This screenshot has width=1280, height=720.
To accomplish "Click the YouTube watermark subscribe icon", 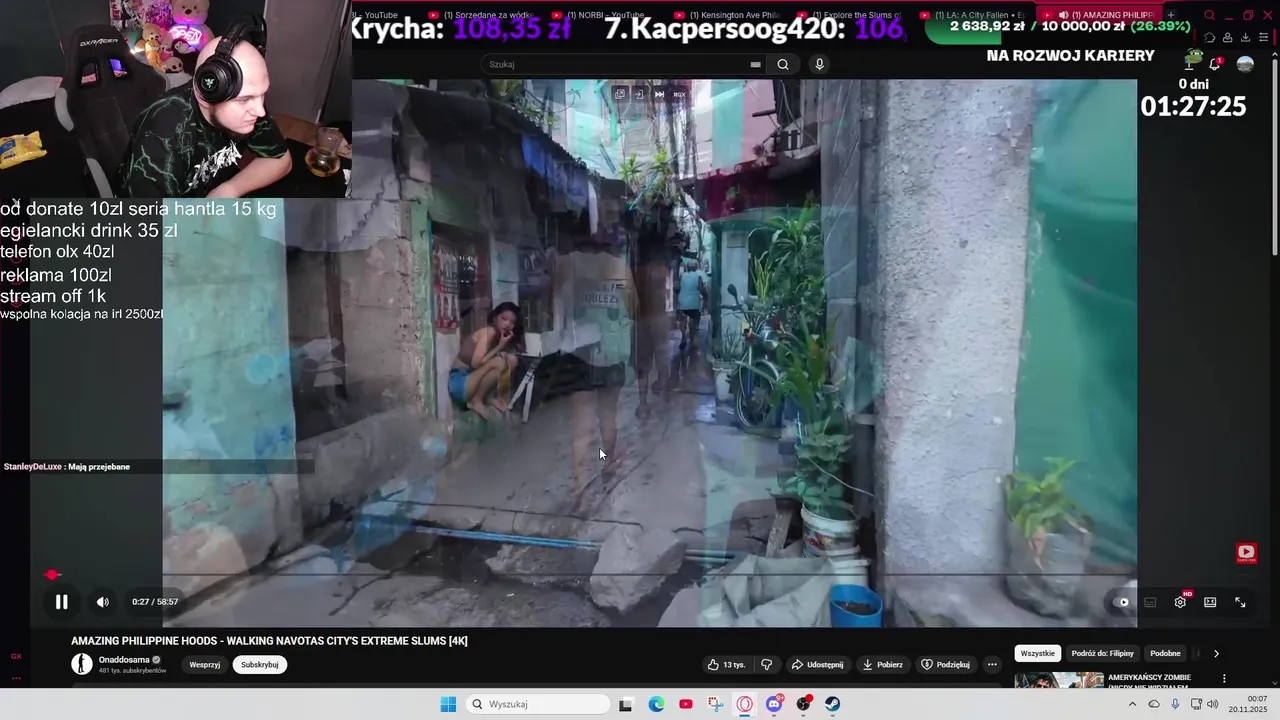I will [x=1246, y=552].
